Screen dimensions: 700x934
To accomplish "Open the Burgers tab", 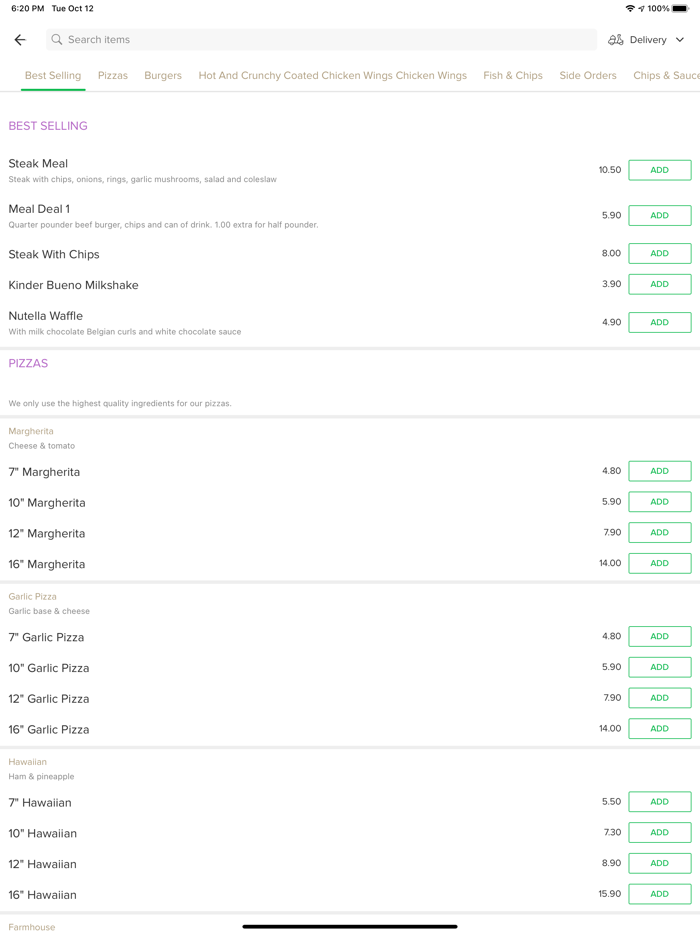I will pyautogui.click(x=163, y=76).
